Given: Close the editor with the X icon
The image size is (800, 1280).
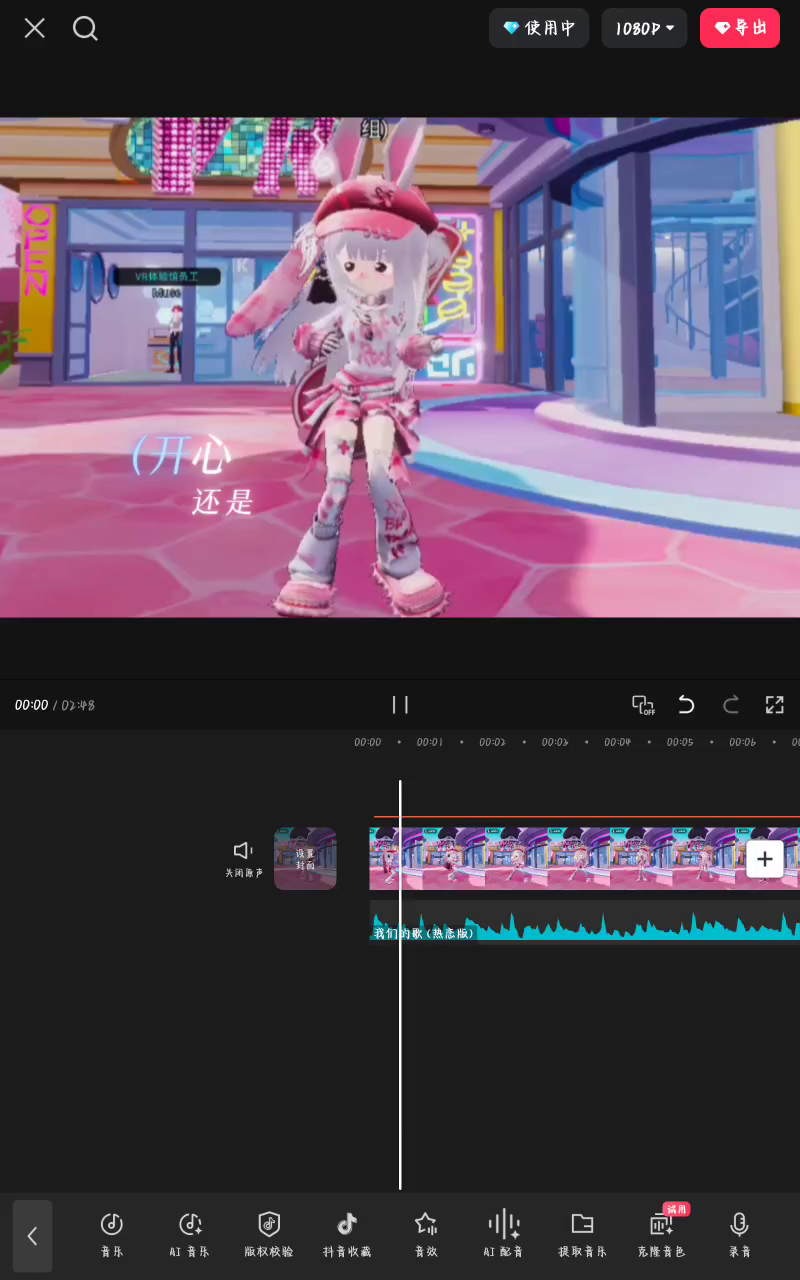Looking at the screenshot, I should click(x=35, y=28).
